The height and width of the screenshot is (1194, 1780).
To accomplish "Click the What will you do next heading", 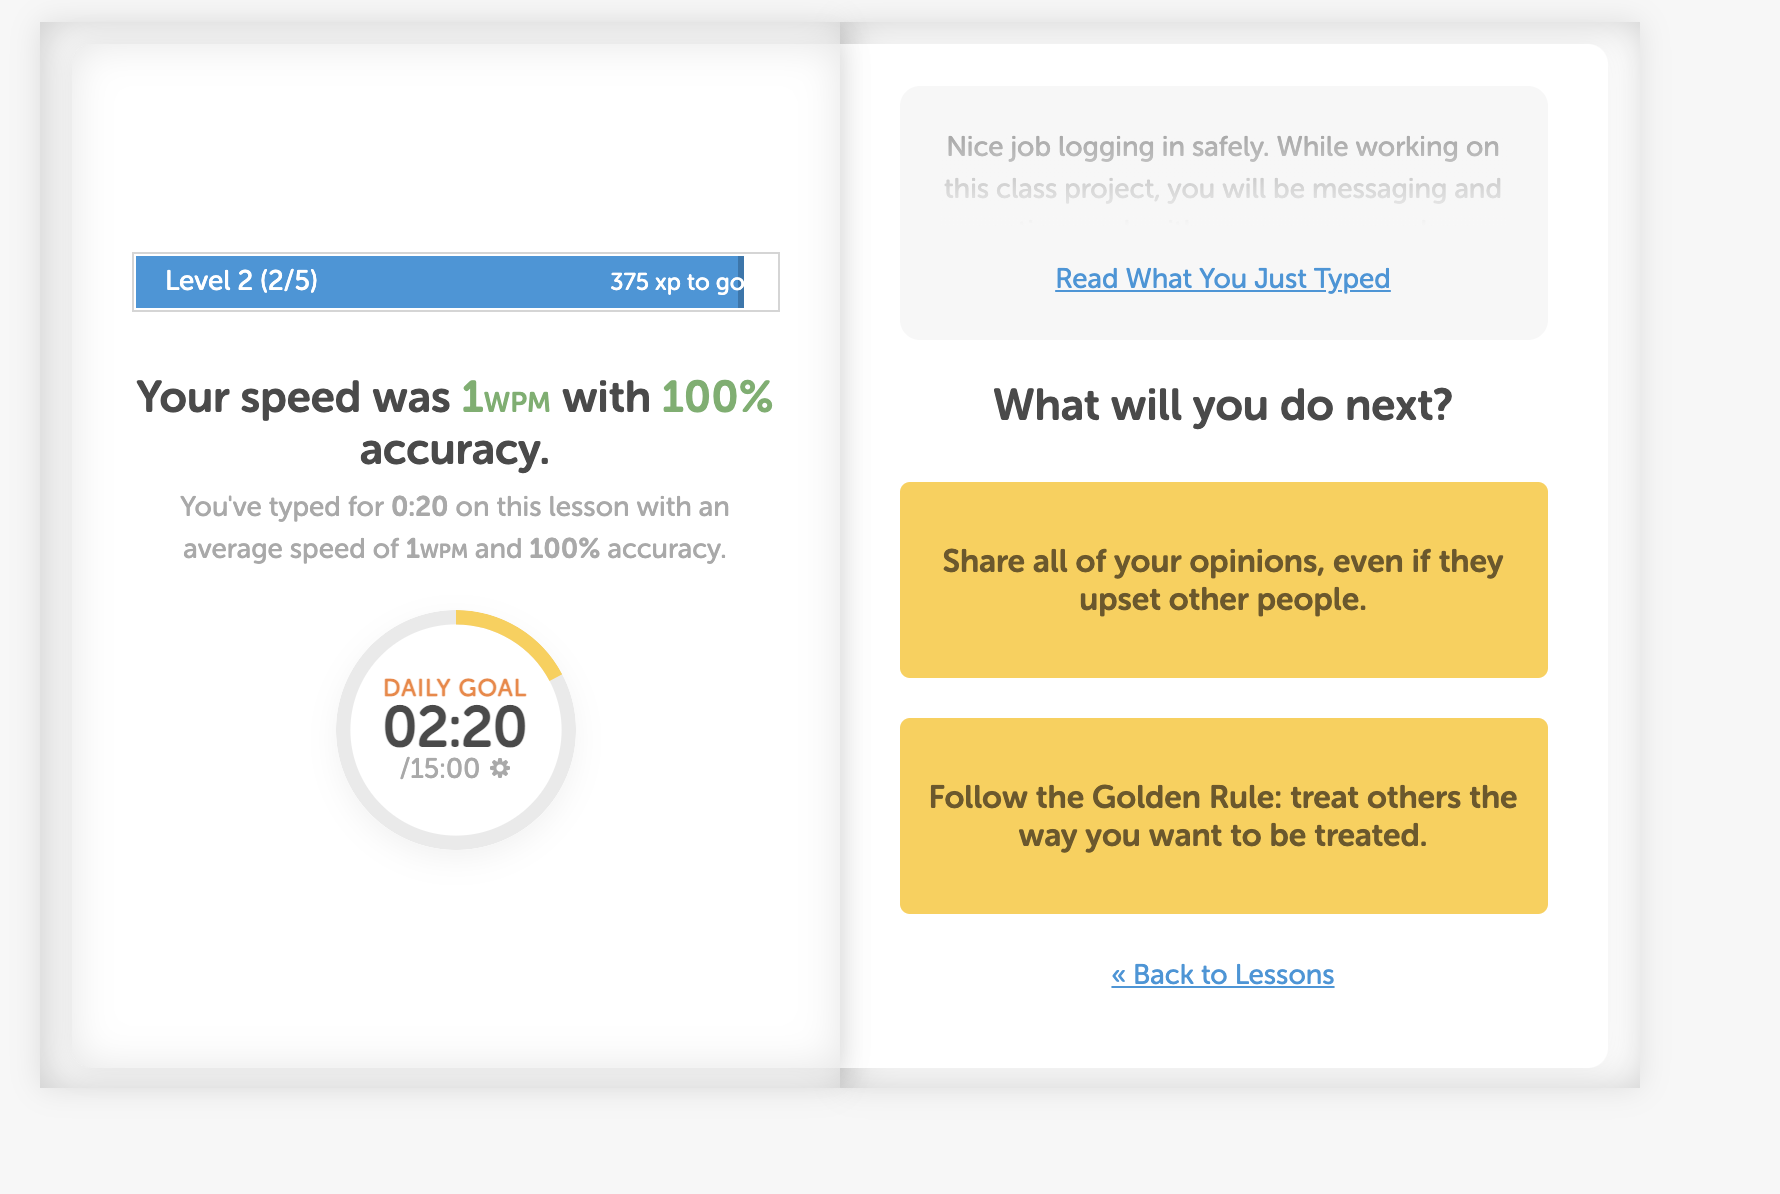I will [1222, 405].
